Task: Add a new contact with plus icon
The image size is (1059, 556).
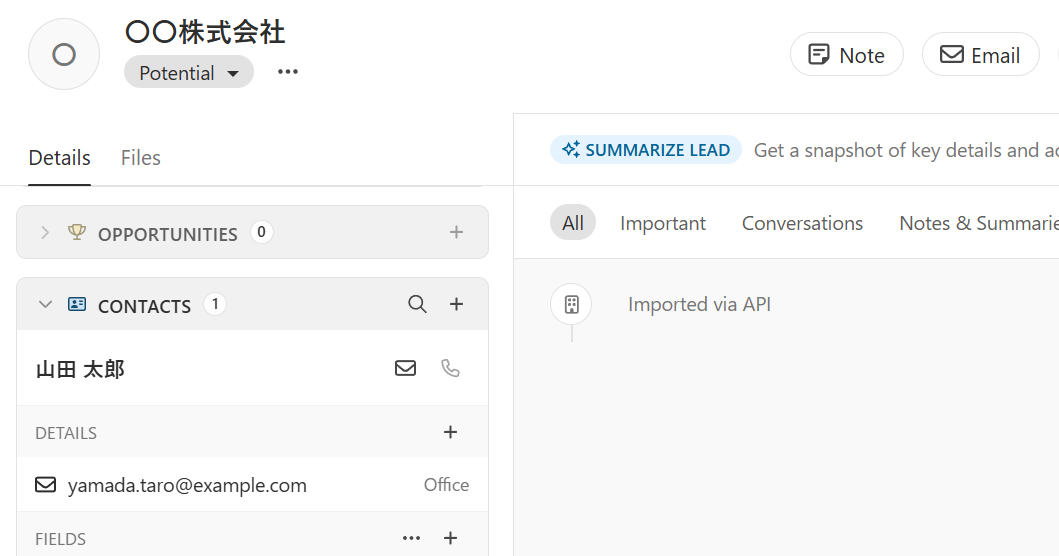Action: click(456, 304)
